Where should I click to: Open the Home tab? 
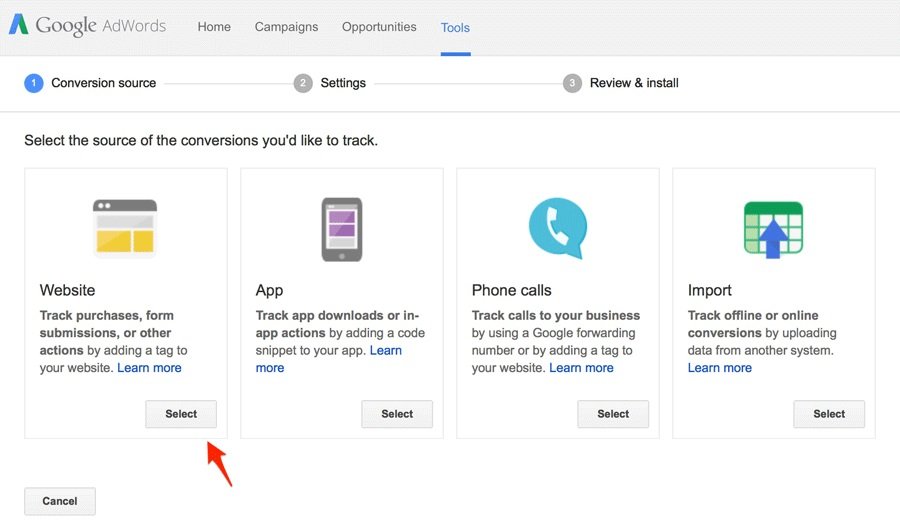click(x=214, y=27)
